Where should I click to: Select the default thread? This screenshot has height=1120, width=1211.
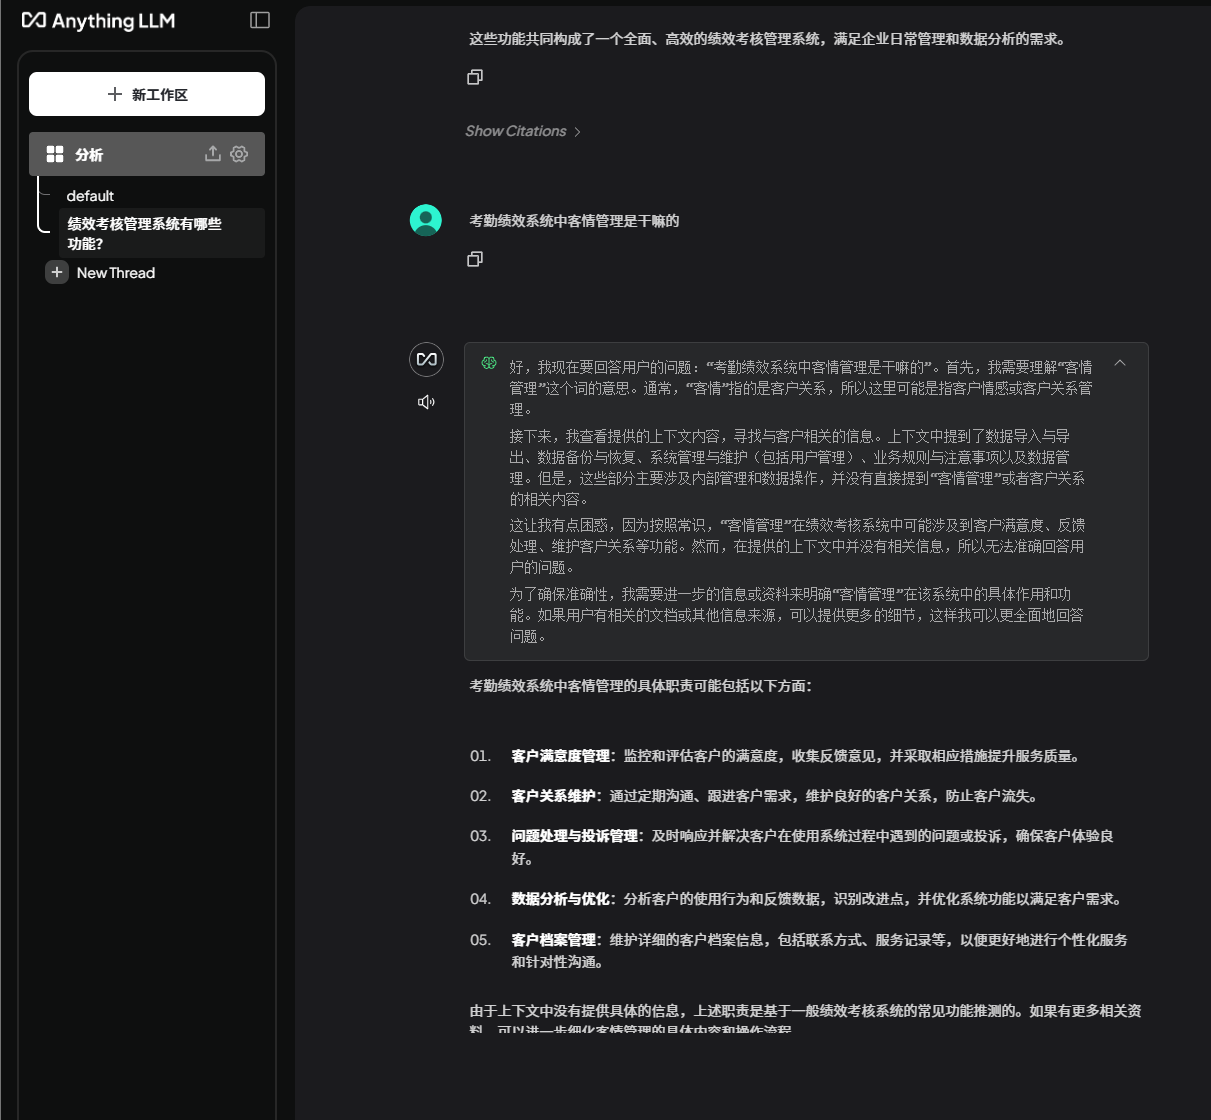(x=90, y=196)
